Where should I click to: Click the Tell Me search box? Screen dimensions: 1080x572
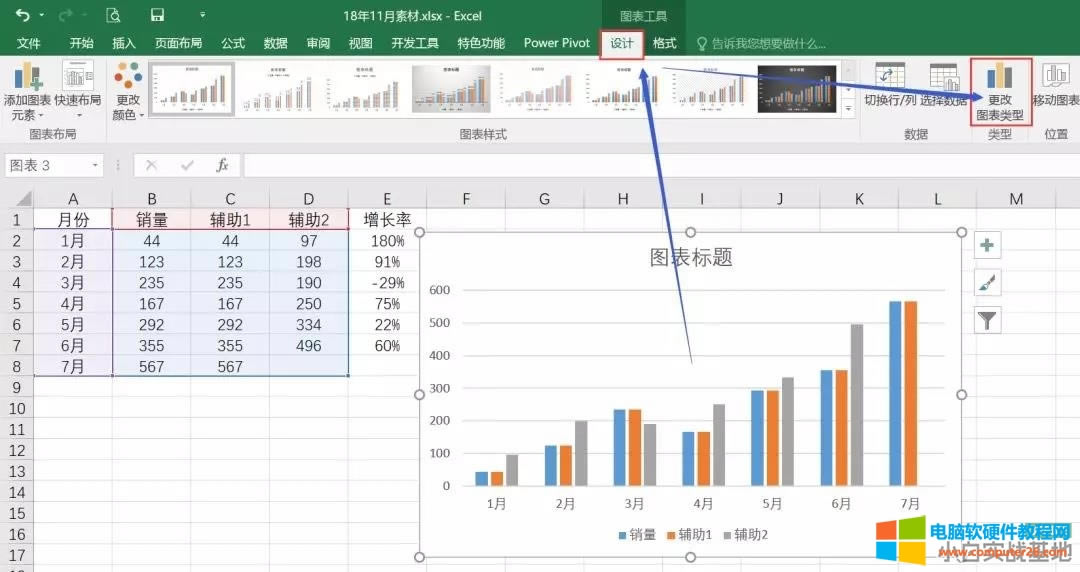767,43
